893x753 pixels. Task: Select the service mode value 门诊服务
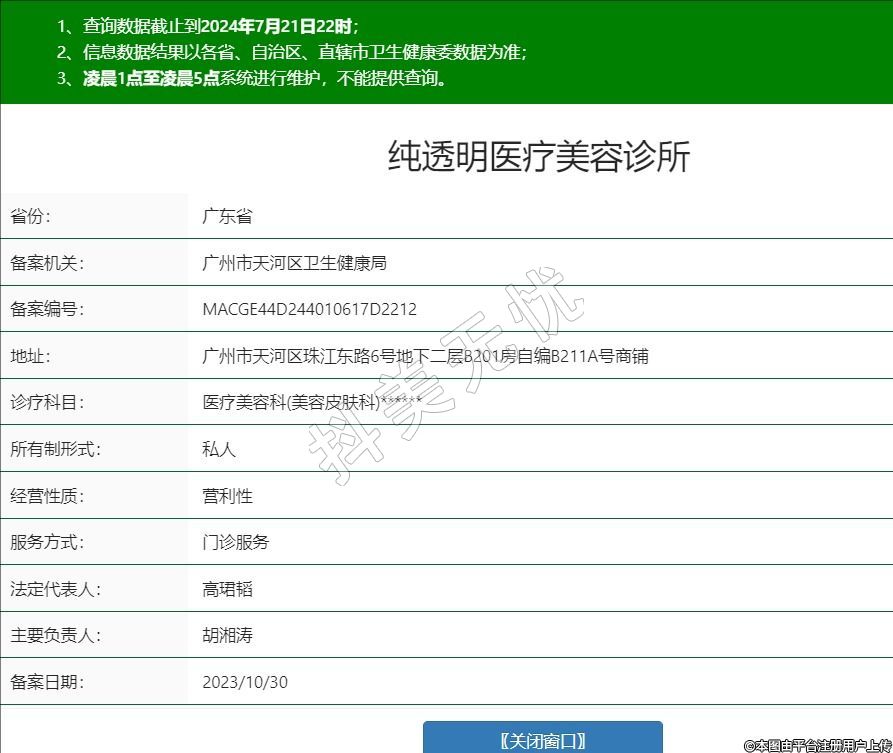[235, 542]
